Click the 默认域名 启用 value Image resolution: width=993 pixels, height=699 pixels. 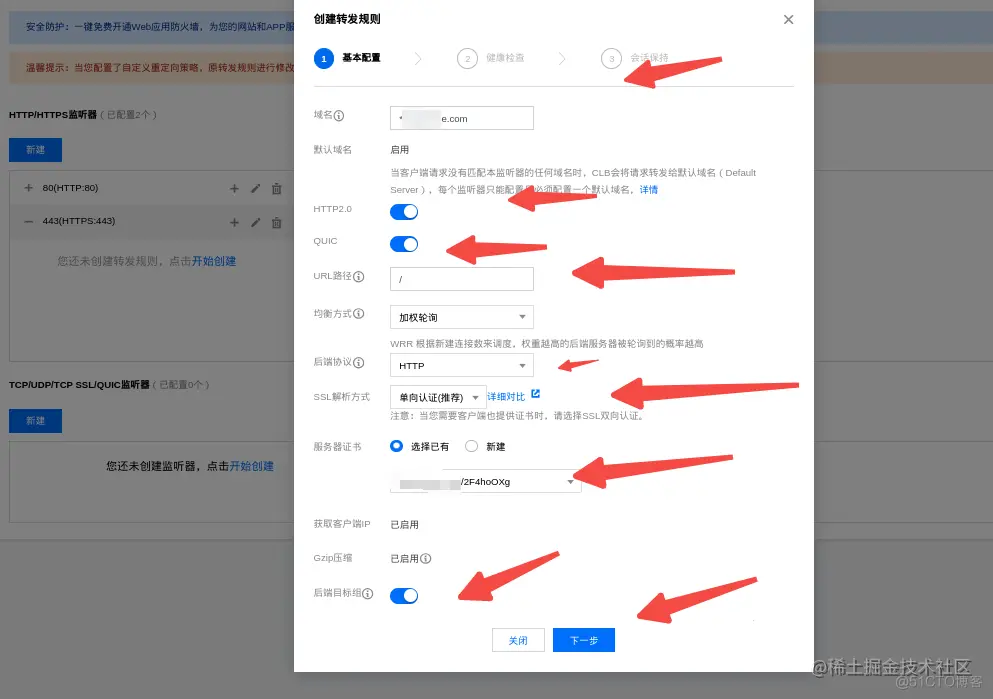(400, 149)
